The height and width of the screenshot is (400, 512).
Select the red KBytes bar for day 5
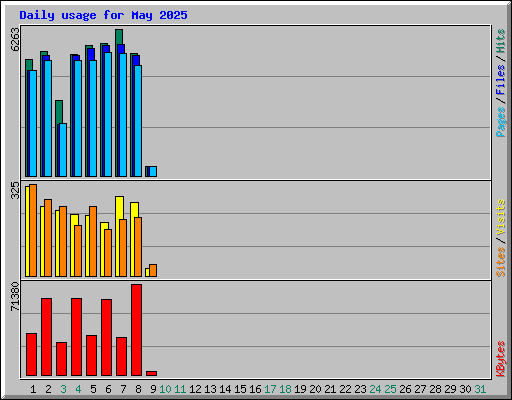click(91, 355)
